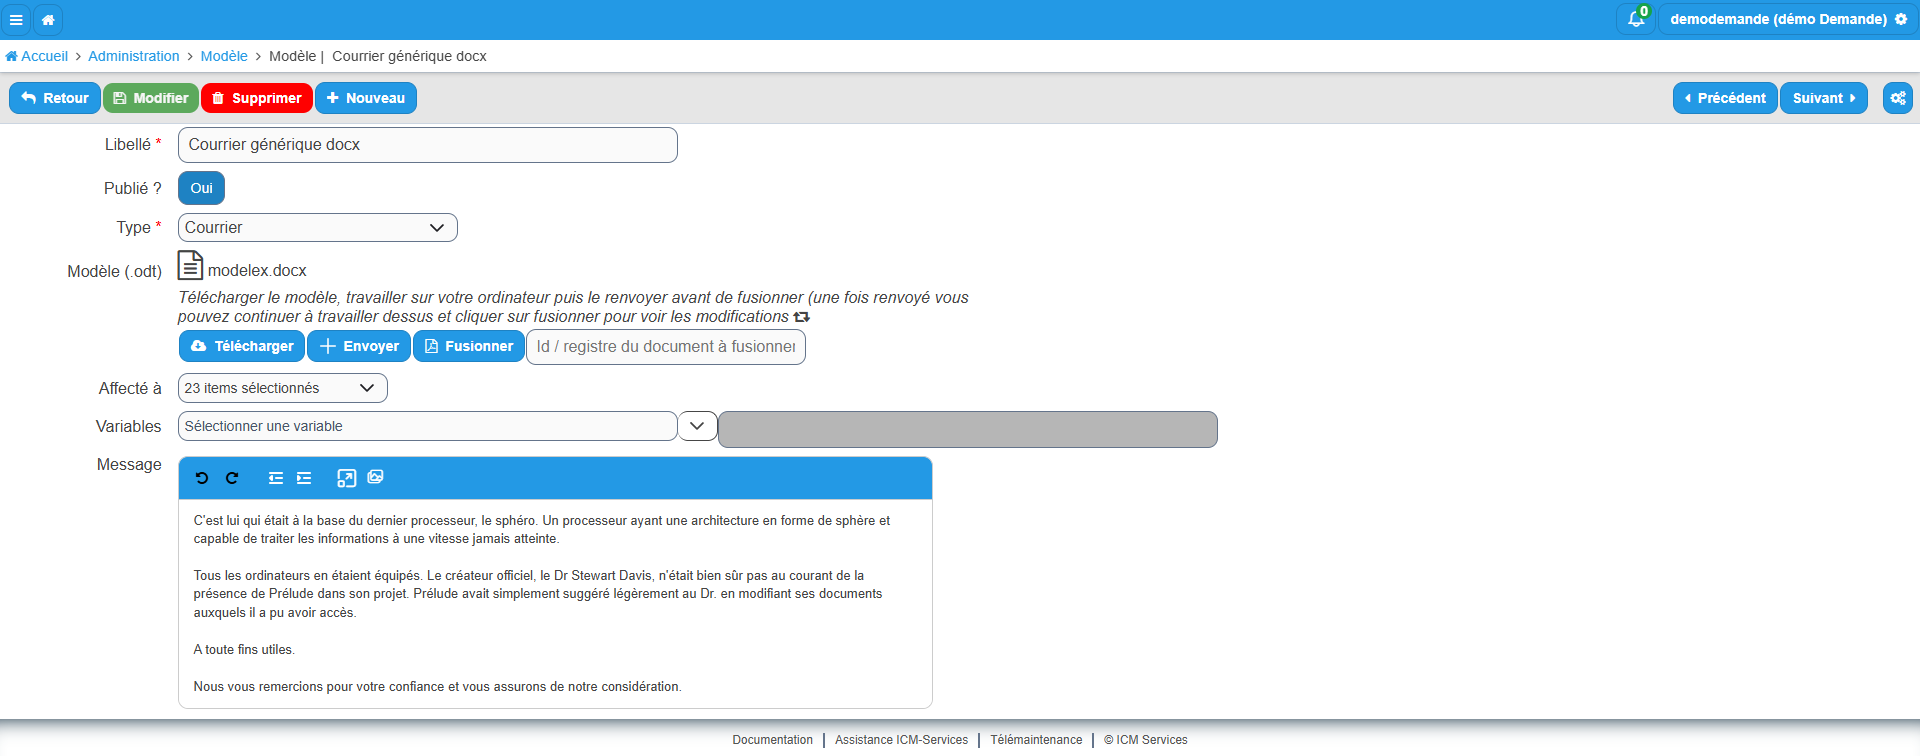Insert image in message editor
Screen dimensions: 1920x756
375,477
